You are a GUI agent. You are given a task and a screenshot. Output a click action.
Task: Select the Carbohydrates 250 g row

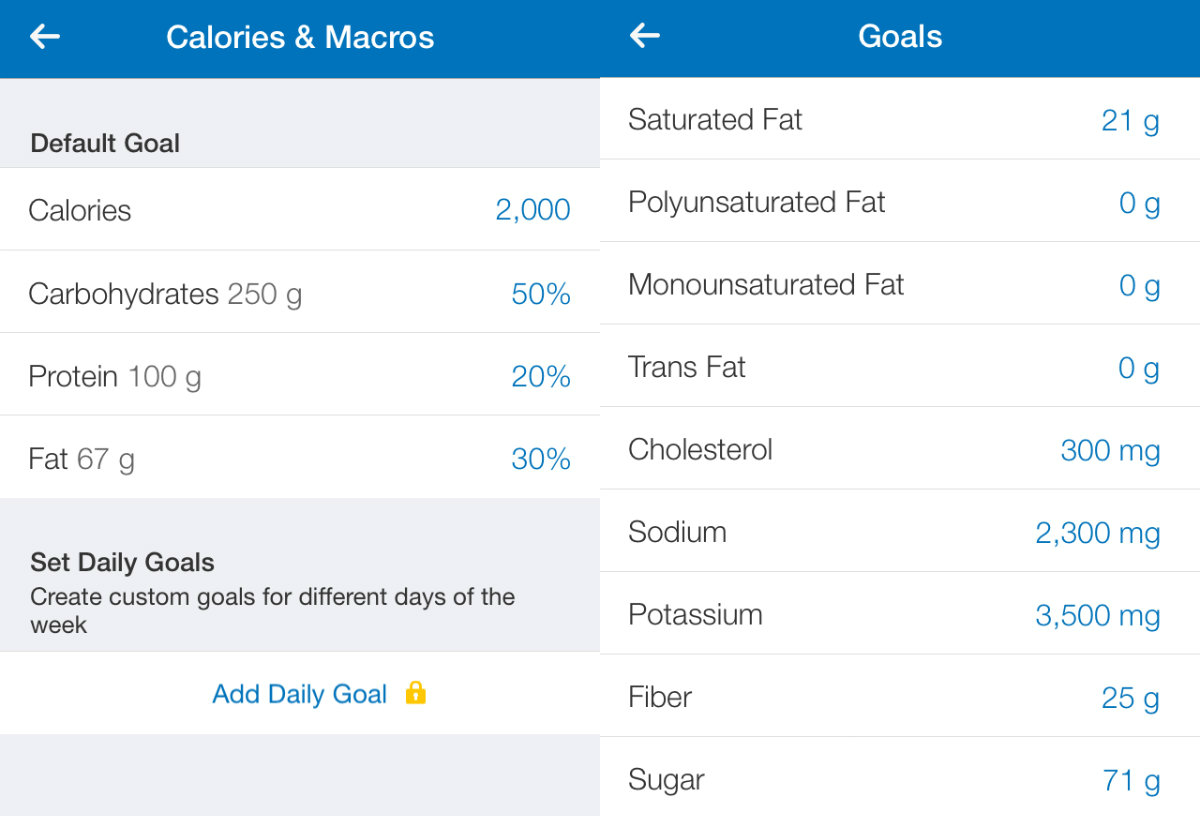coord(165,294)
